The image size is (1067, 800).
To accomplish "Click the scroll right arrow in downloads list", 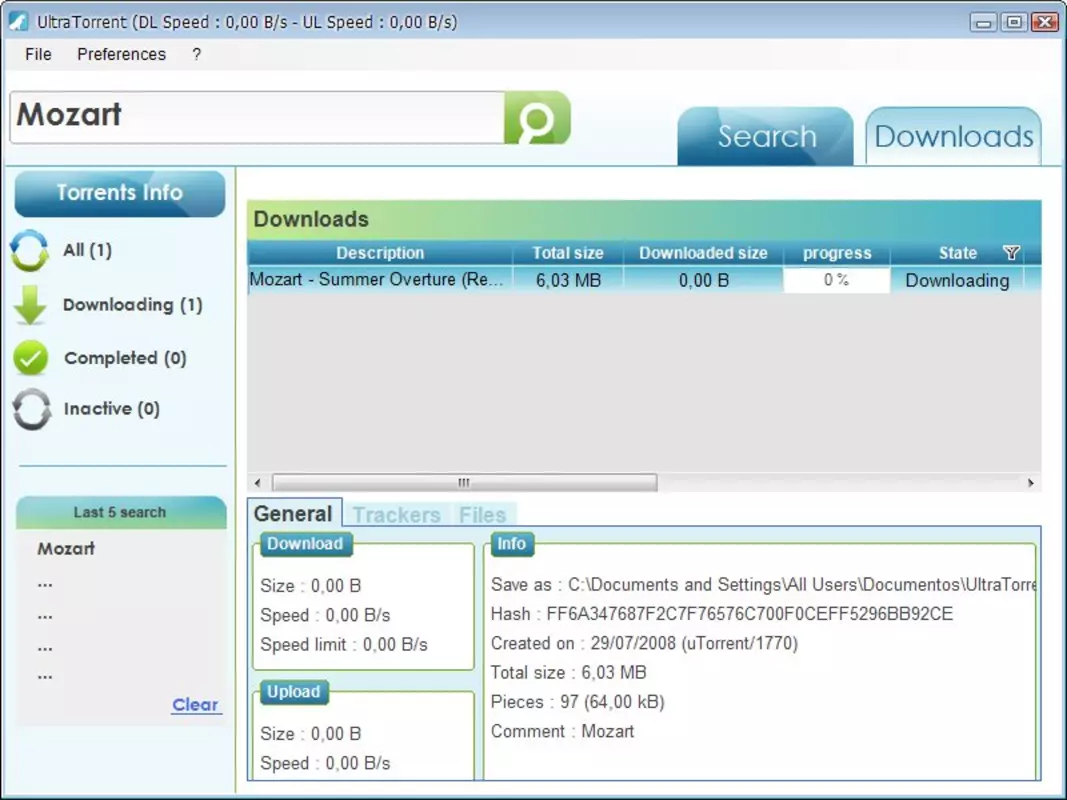I will tap(1030, 483).
